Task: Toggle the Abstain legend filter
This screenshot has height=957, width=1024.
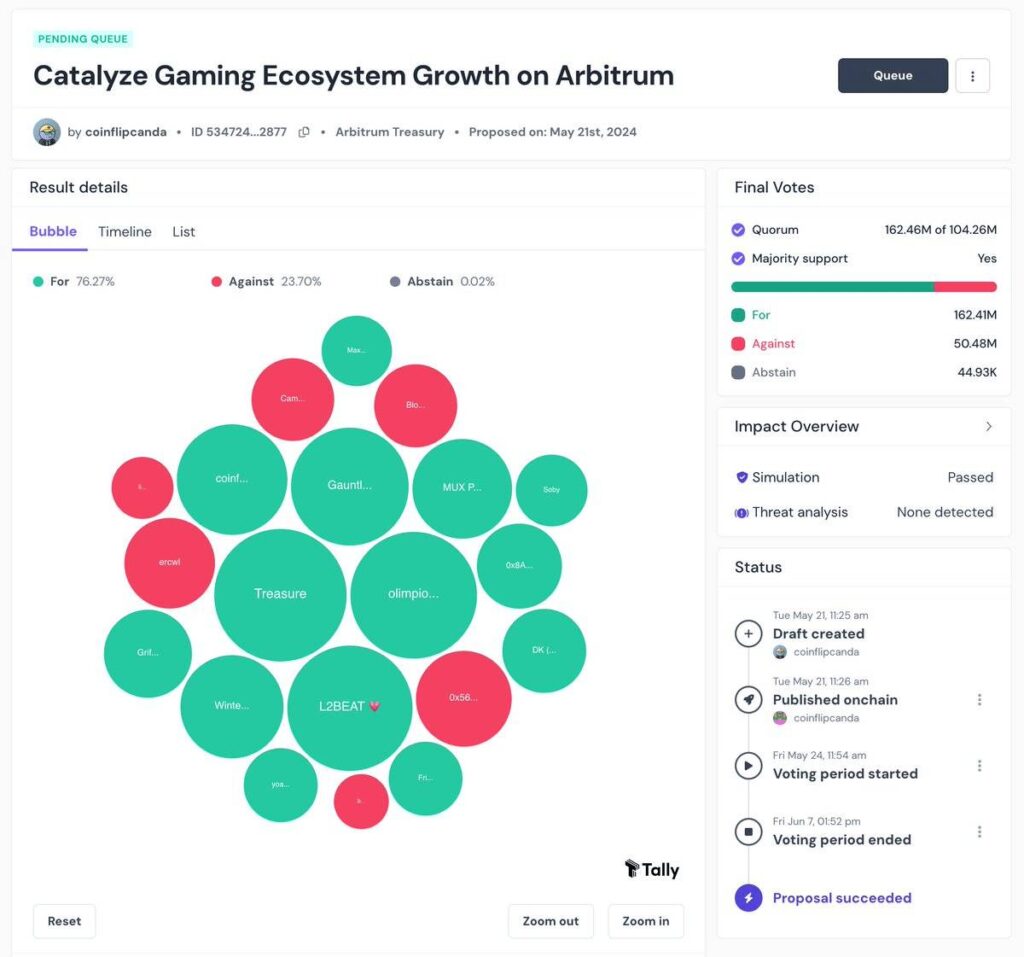Action: [442, 282]
